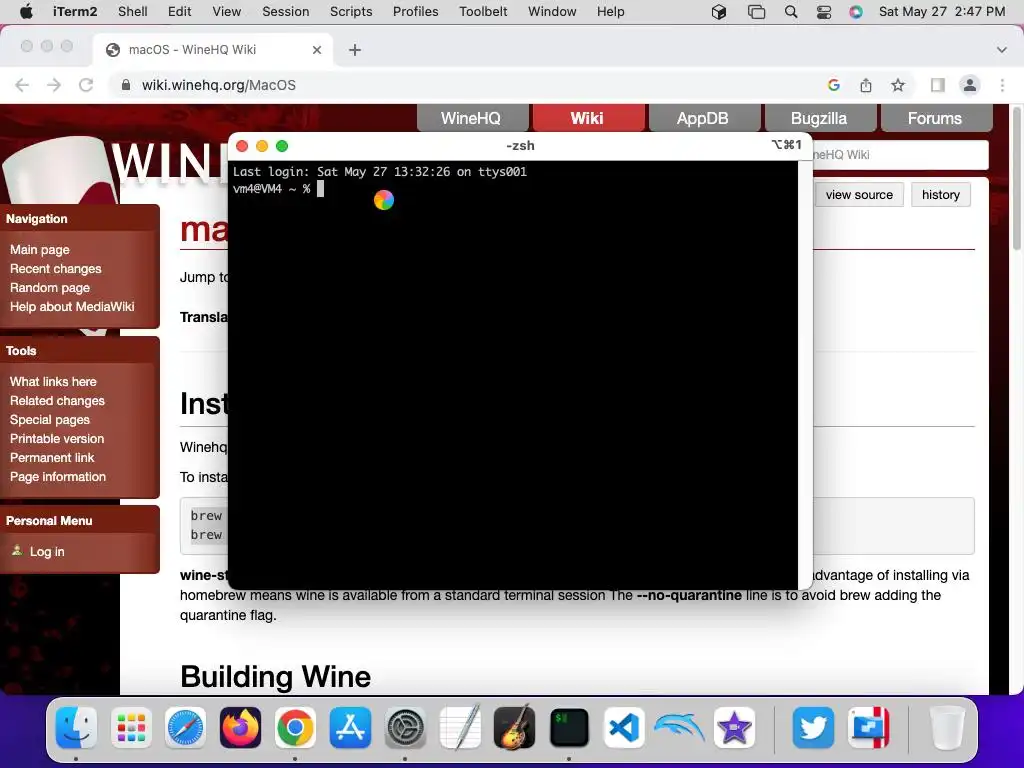Click the Log in link
Image resolution: width=1024 pixels, height=768 pixels.
click(x=47, y=551)
